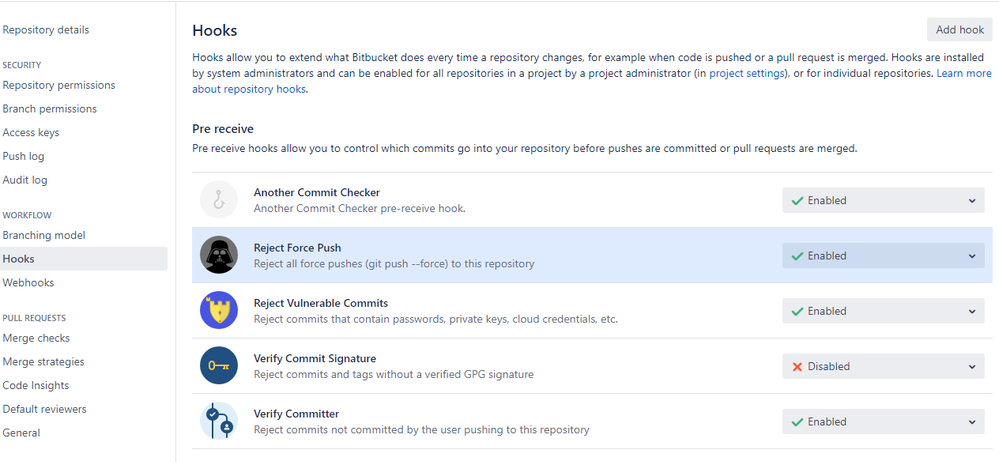This screenshot has height=462, width=999.
Task: Click the key icon for Verify Commit Signature
Action: pos(219,366)
